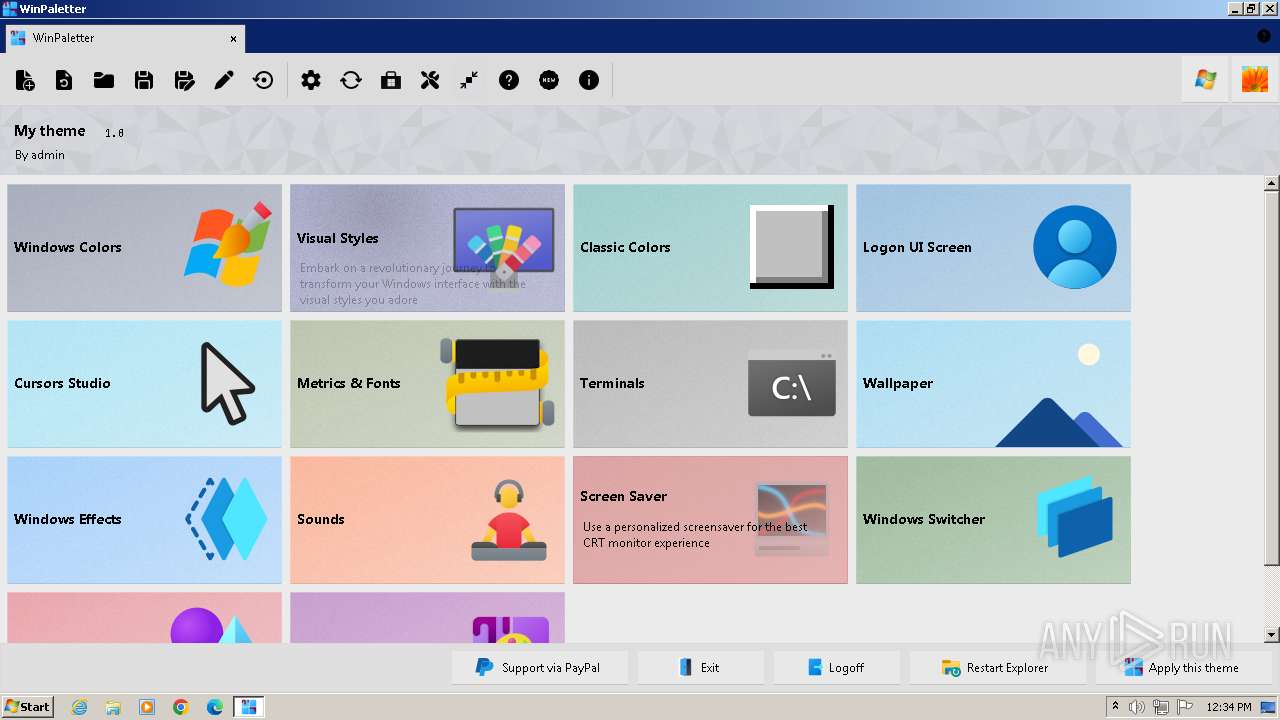1280x720 pixels.
Task: Click the theme version '1.0' text
Action: (114, 132)
